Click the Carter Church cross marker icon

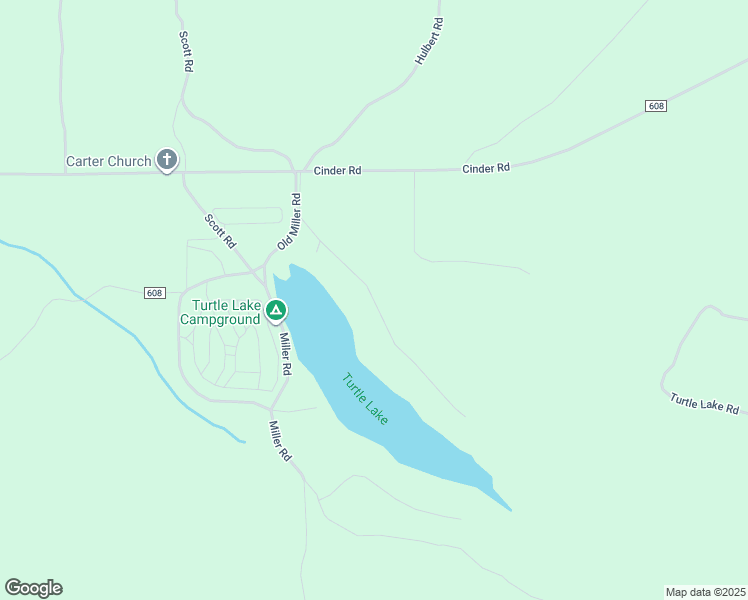(167, 160)
